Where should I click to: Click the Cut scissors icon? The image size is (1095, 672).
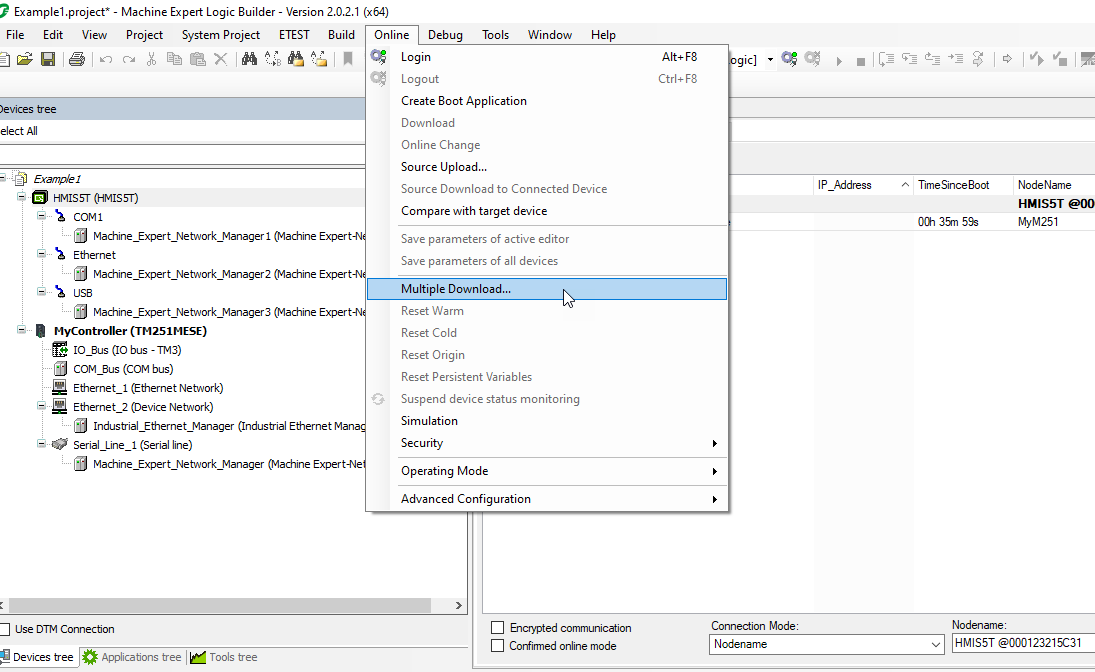152,59
